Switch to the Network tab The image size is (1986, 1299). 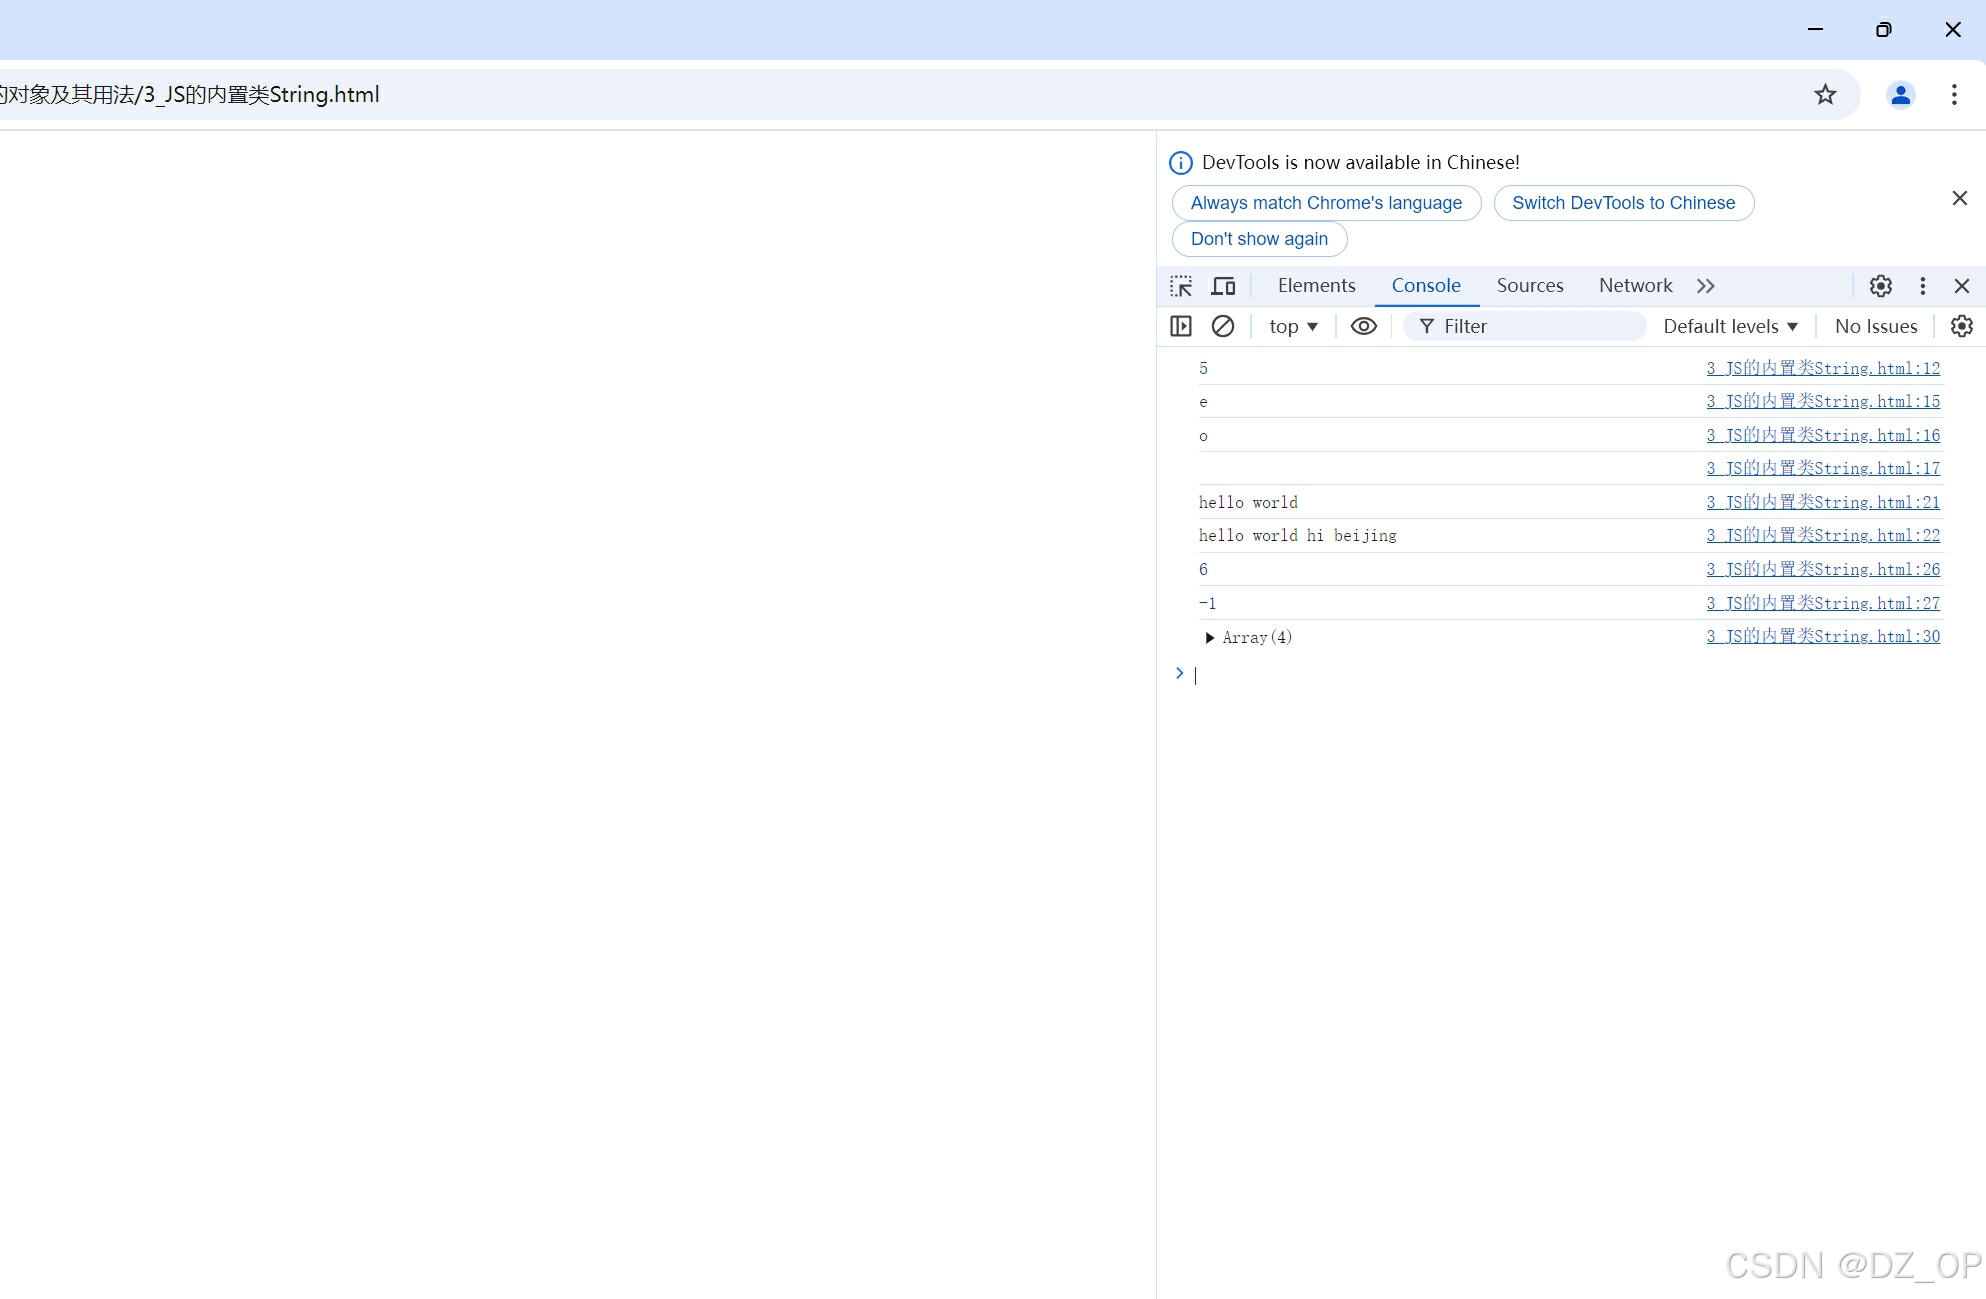coord(1635,286)
